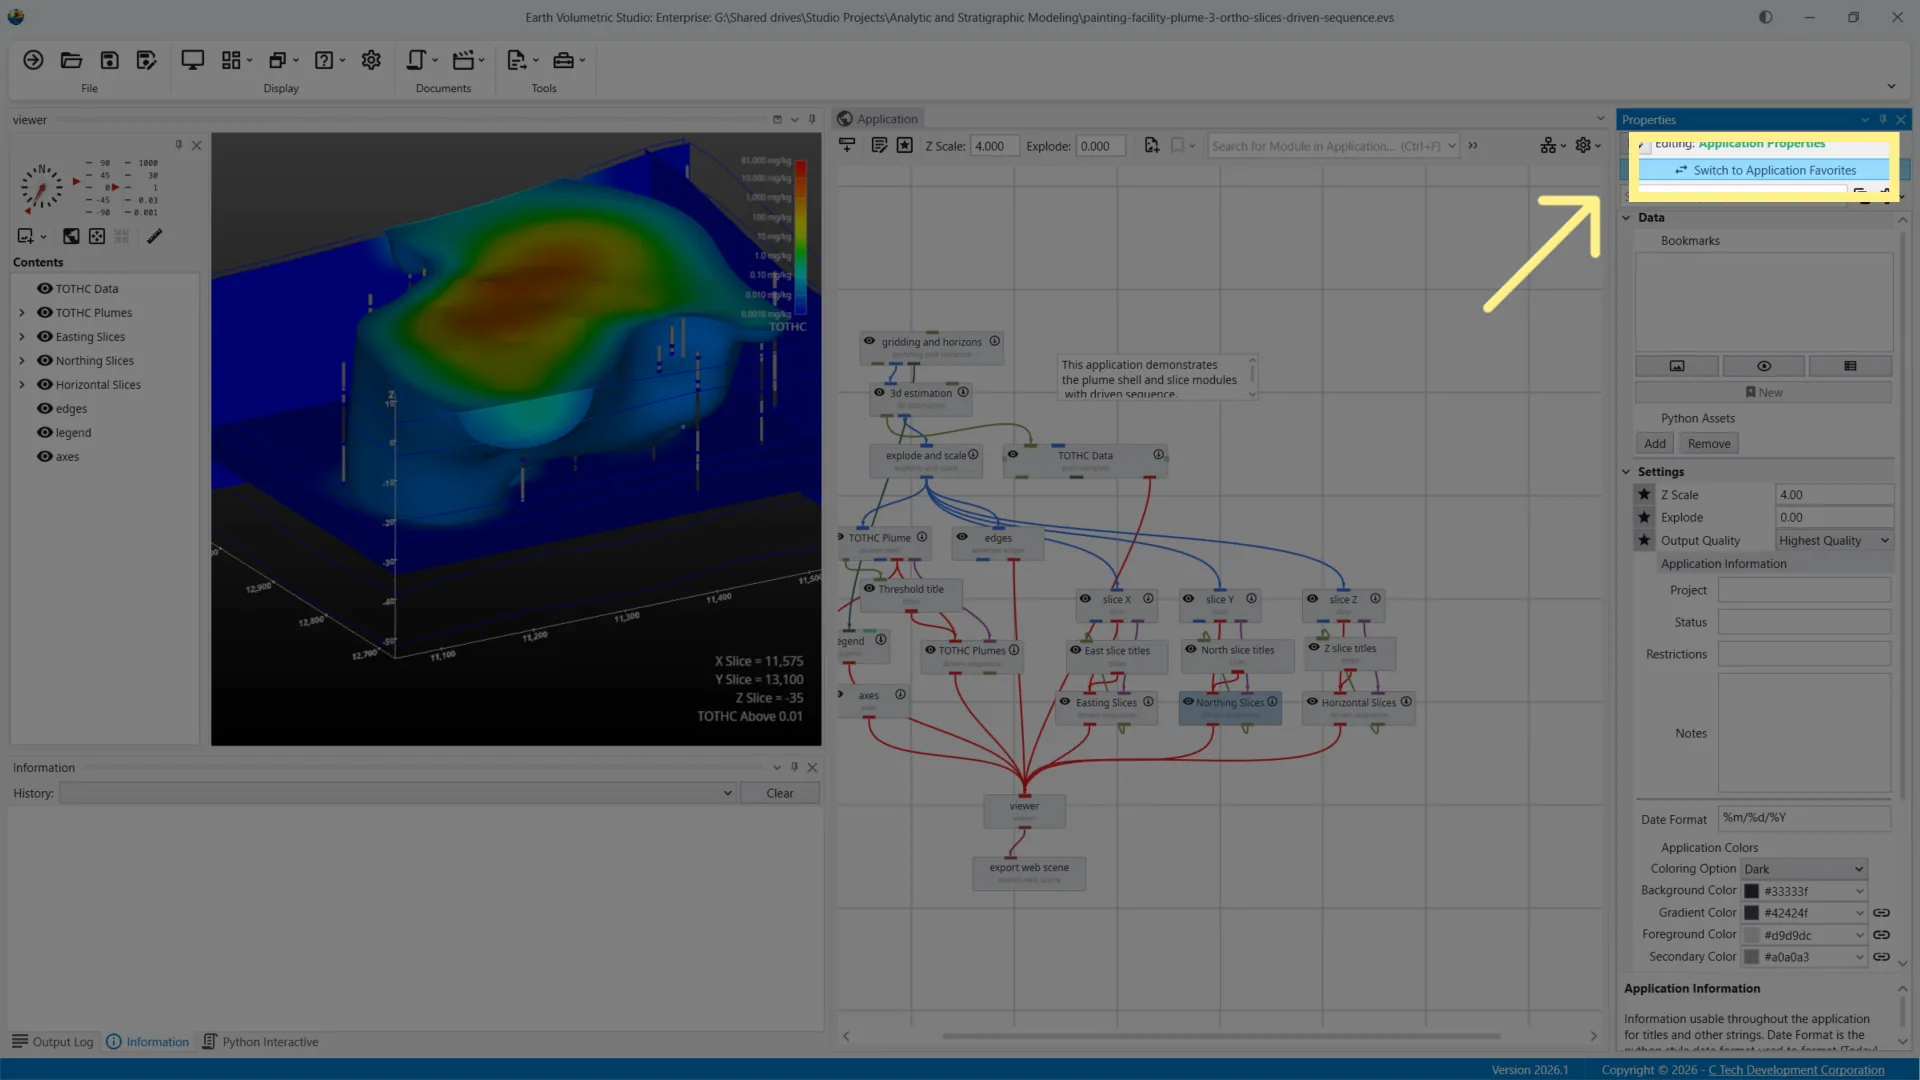
Task: Click the bookmark list icon button
Action: (x=1850, y=366)
